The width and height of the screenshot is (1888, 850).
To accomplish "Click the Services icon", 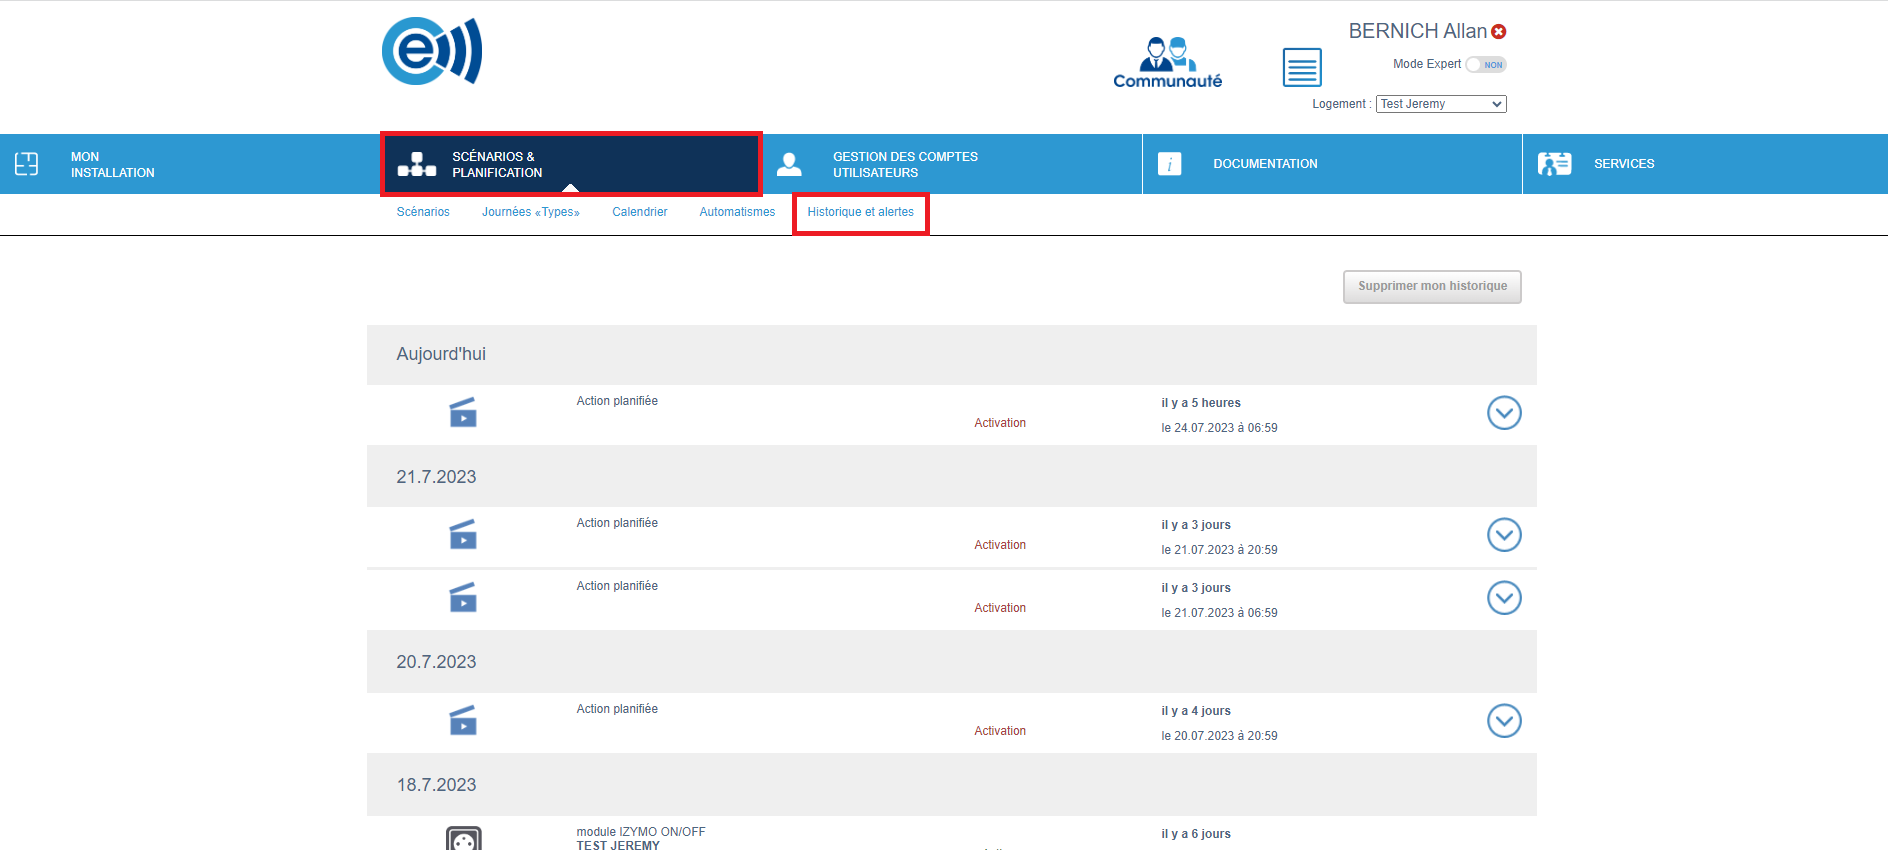I will pos(1554,164).
